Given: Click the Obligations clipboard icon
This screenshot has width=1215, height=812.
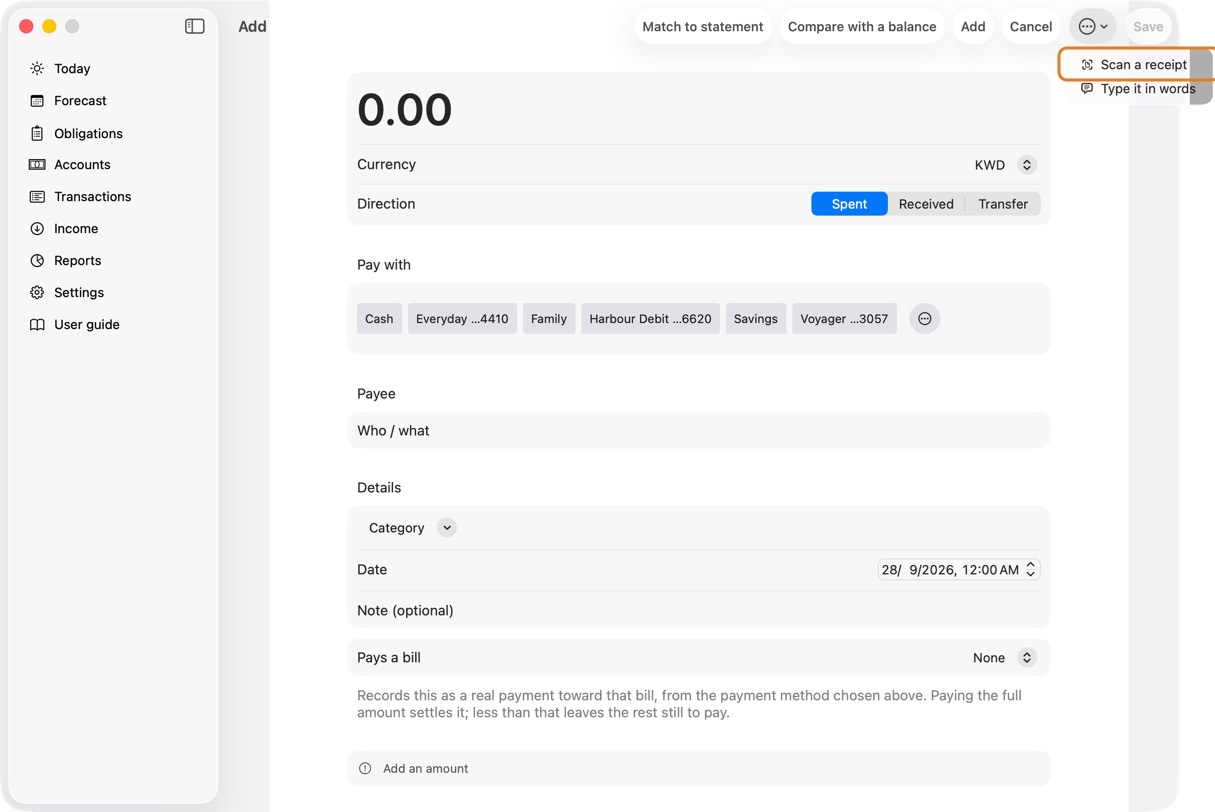Looking at the screenshot, I should [x=37, y=133].
